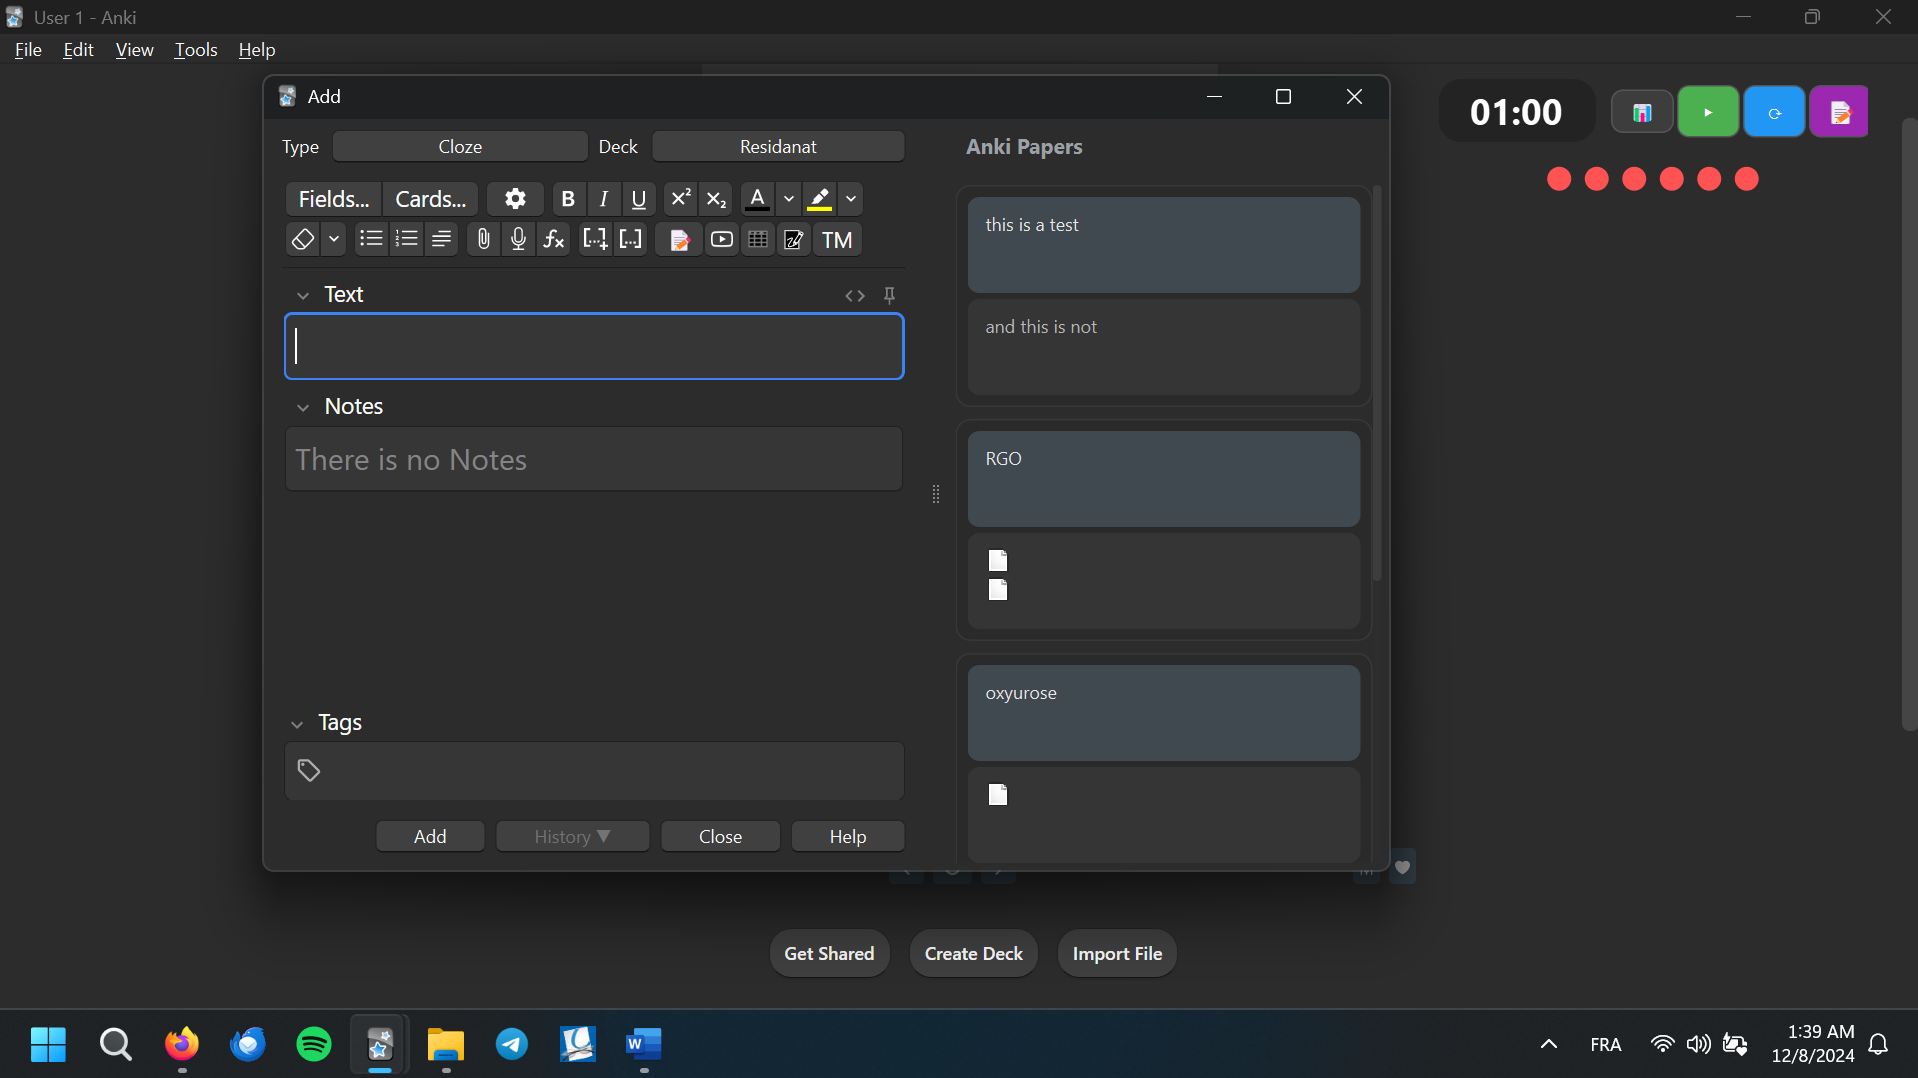
Task: Insert a new cloze deletion
Action: [x=595, y=239]
